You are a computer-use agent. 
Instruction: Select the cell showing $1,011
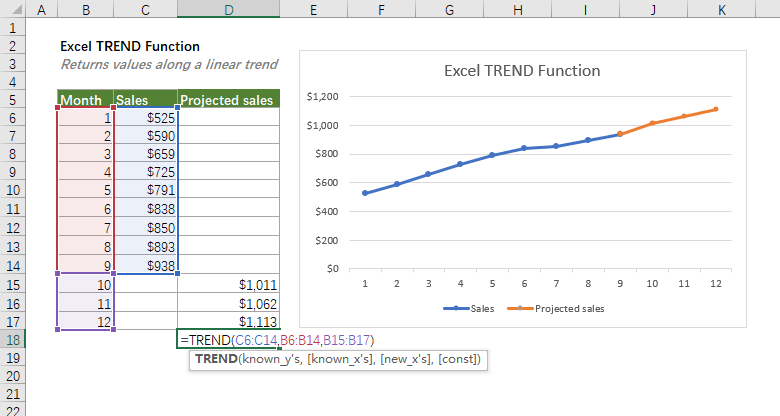coord(229,285)
